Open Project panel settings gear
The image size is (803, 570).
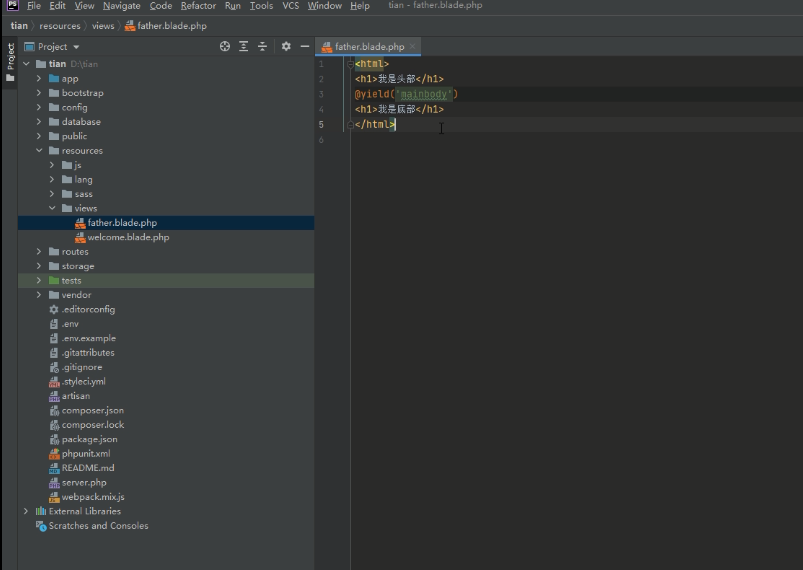[286, 46]
